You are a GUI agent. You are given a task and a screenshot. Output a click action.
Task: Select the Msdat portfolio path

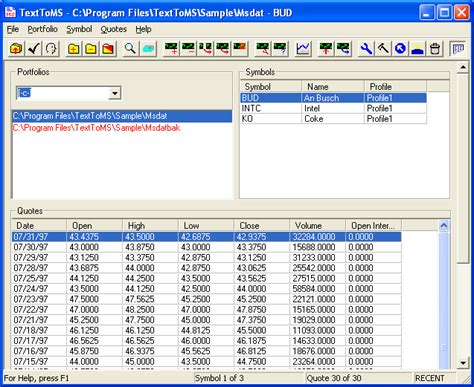(122, 116)
